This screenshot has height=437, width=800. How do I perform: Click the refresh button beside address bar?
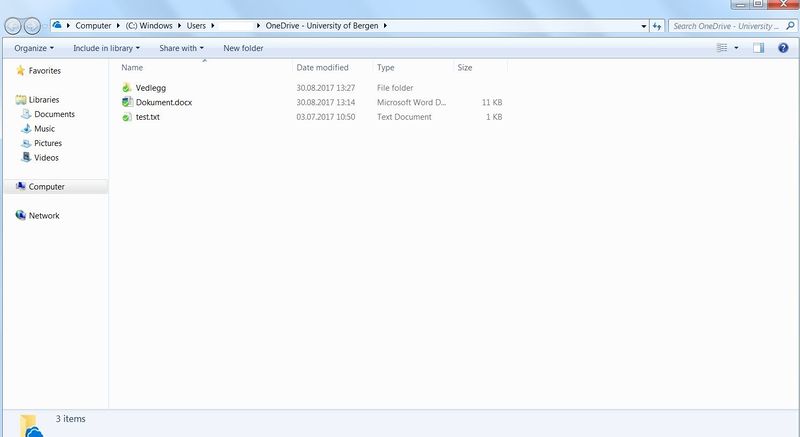coord(657,26)
